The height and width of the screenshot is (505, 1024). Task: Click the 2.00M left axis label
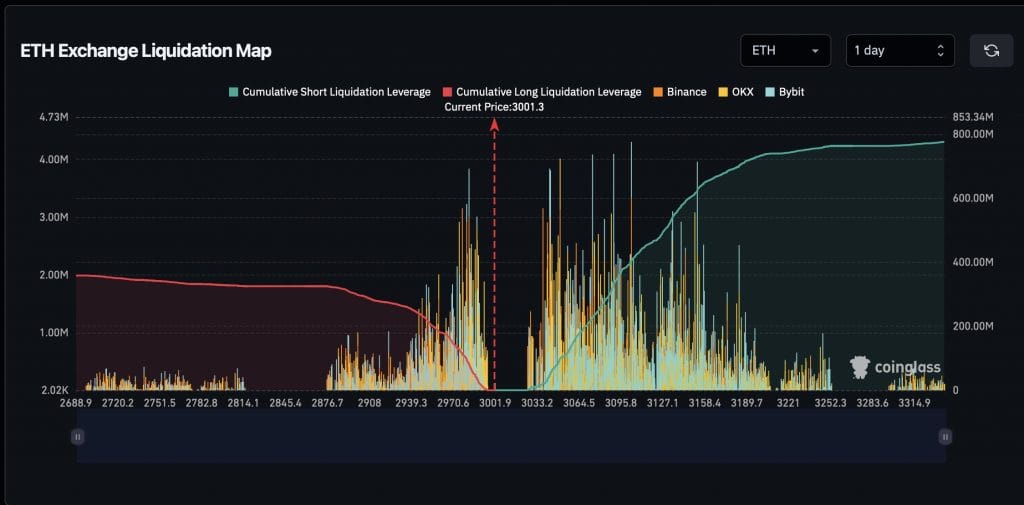(54, 275)
